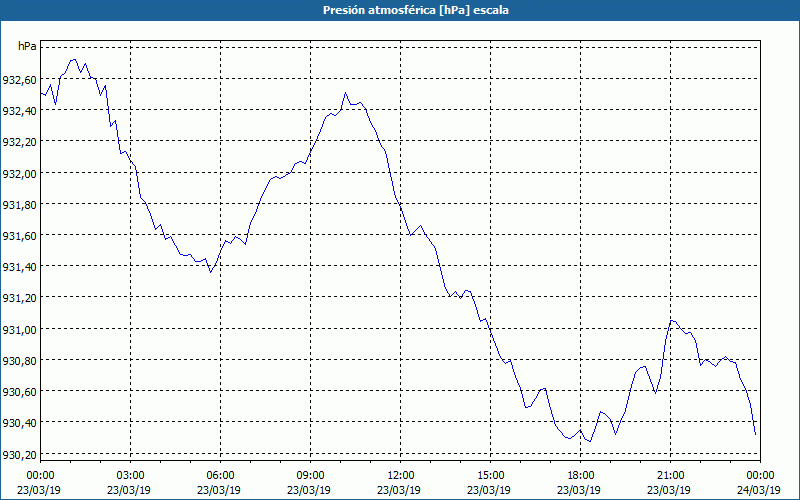Click the pressure curve peak near 01:00
This screenshot has height=500, width=800.
pyautogui.click(x=73, y=60)
